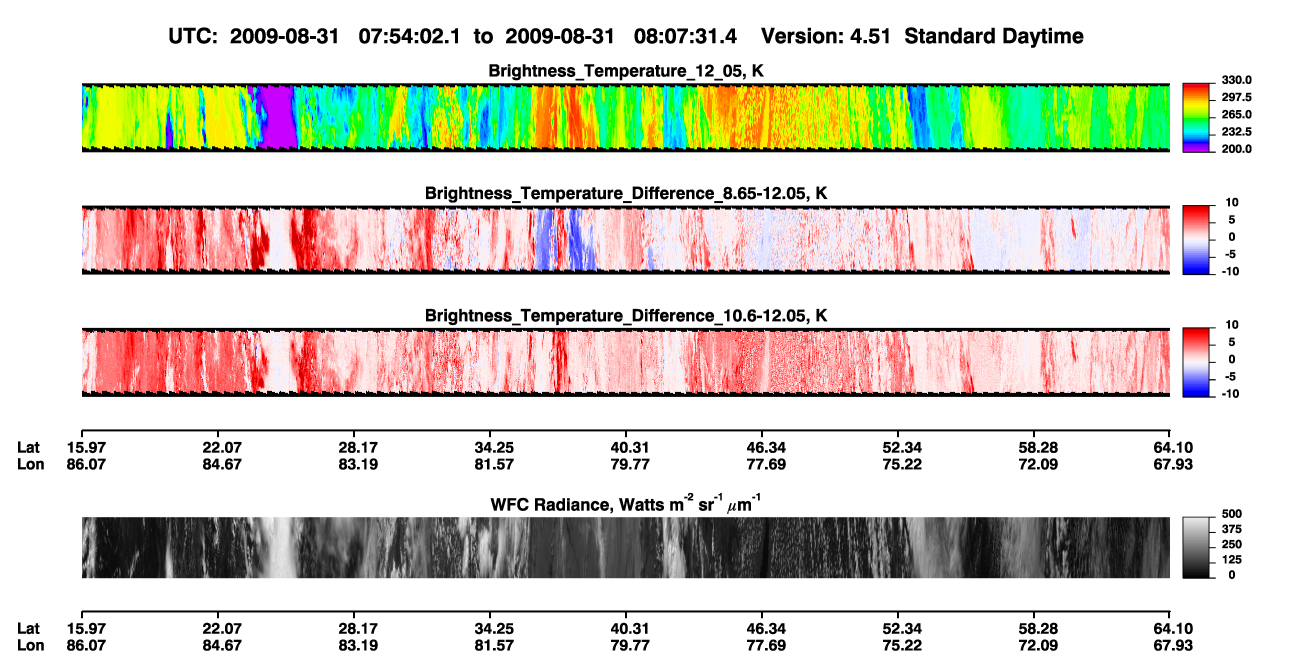Click the 'Lon' label above the WFC panel
Viewport: 1300px width, 667px height.
click(x=31, y=464)
